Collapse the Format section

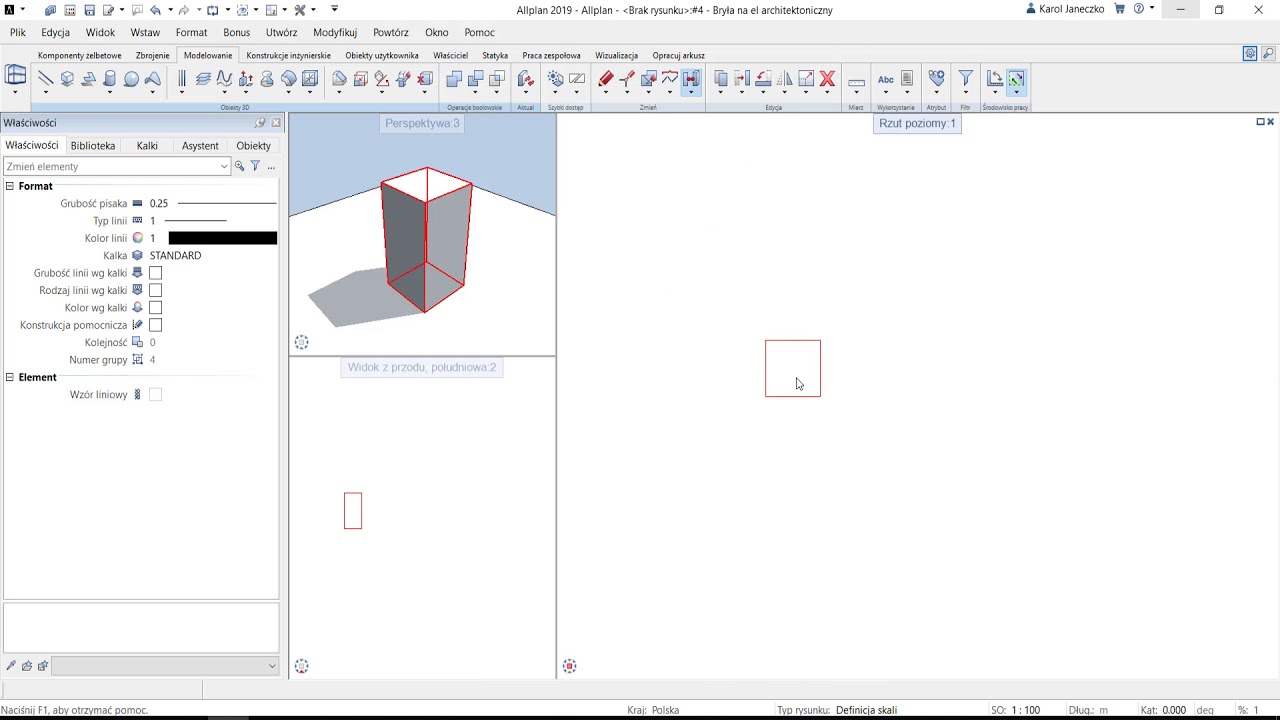pos(10,186)
